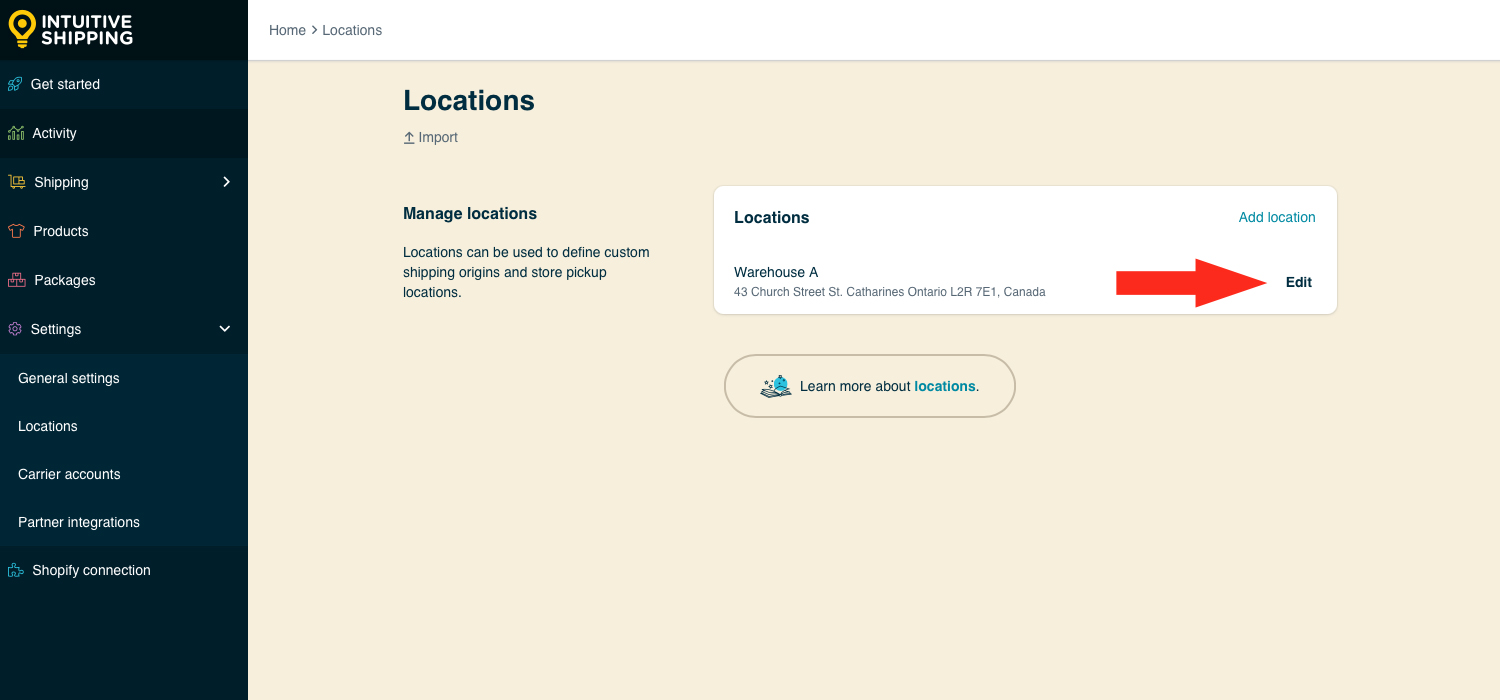
Task: Click the Manage locations heading
Action: pyautogui.click(x=470, y=213)
